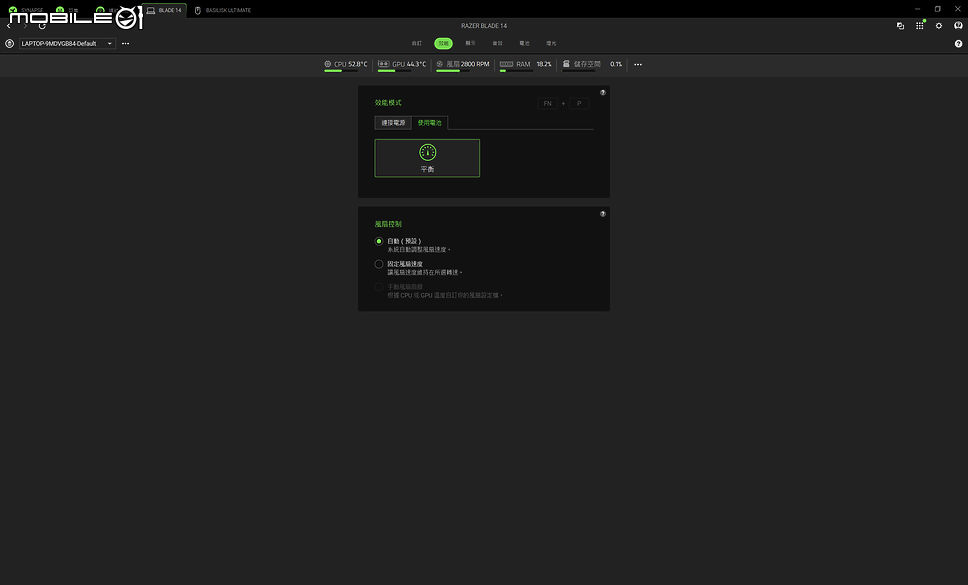Click the 風扇控制 section heading
The height and width of the screenshot is (585, 968).
click(x=388, y=224)
